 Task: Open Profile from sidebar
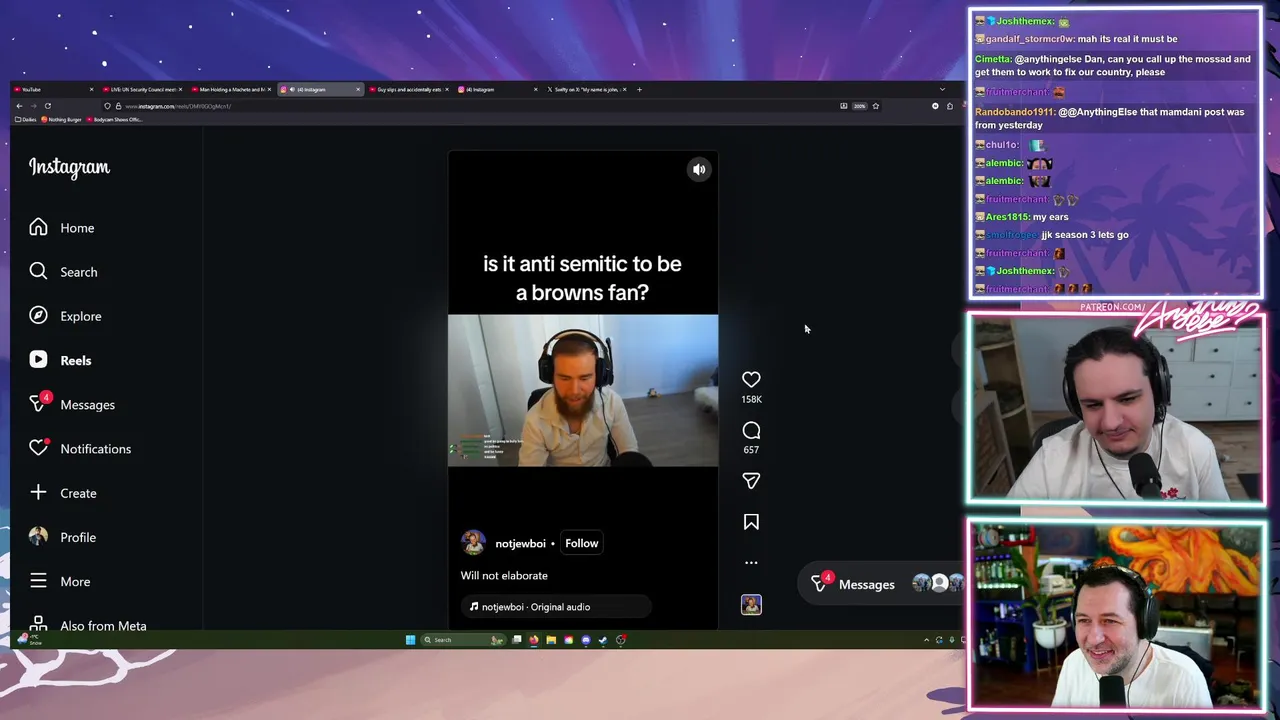[62, 537]
